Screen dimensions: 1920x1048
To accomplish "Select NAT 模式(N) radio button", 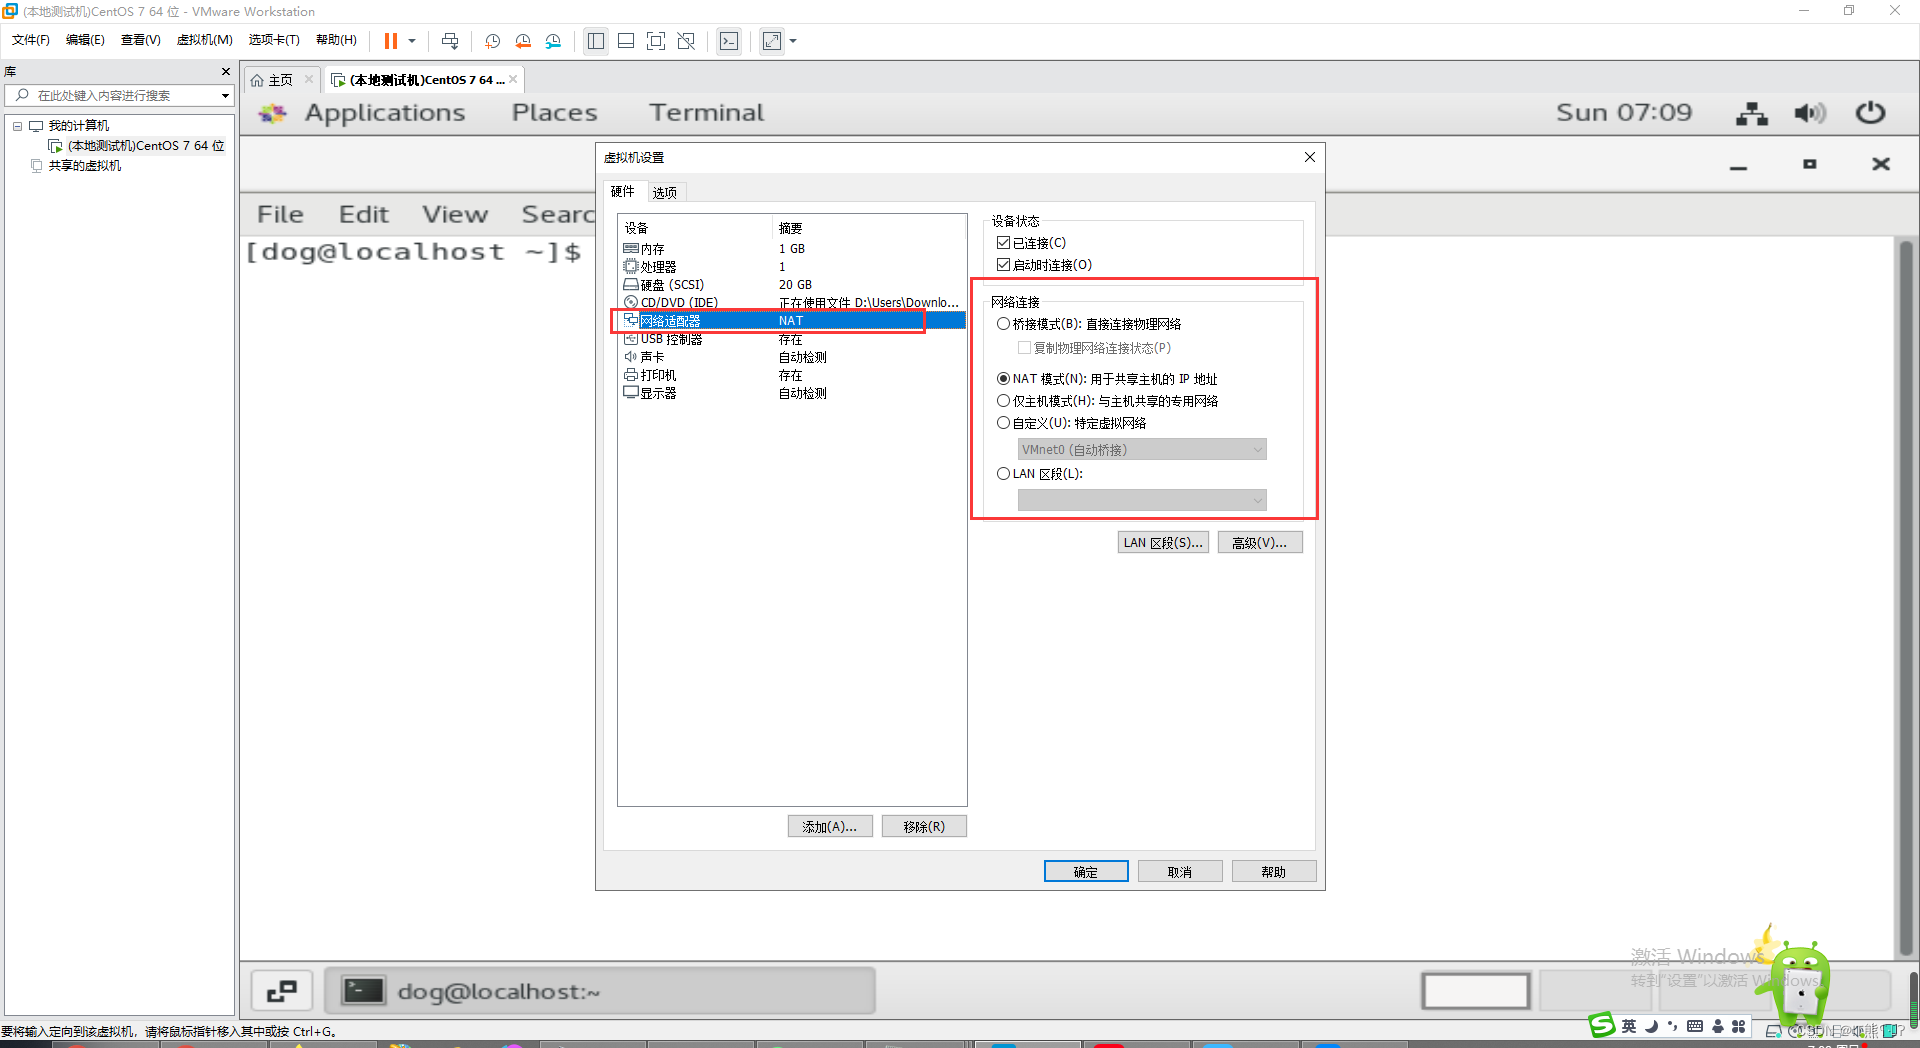I will 1003,379.
